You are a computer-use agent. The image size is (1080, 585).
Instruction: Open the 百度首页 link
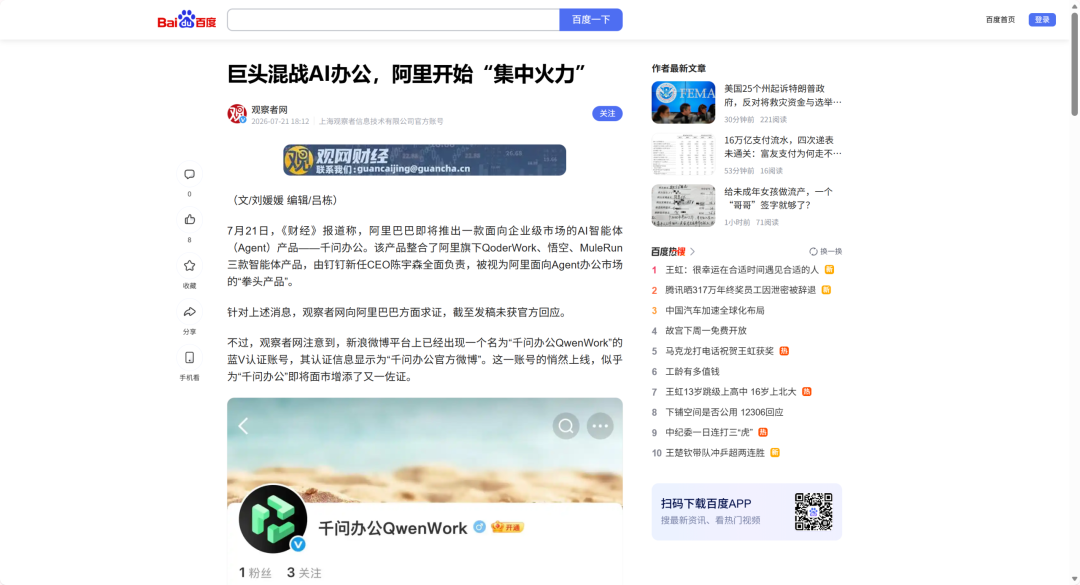click(x=1000, y=19)
